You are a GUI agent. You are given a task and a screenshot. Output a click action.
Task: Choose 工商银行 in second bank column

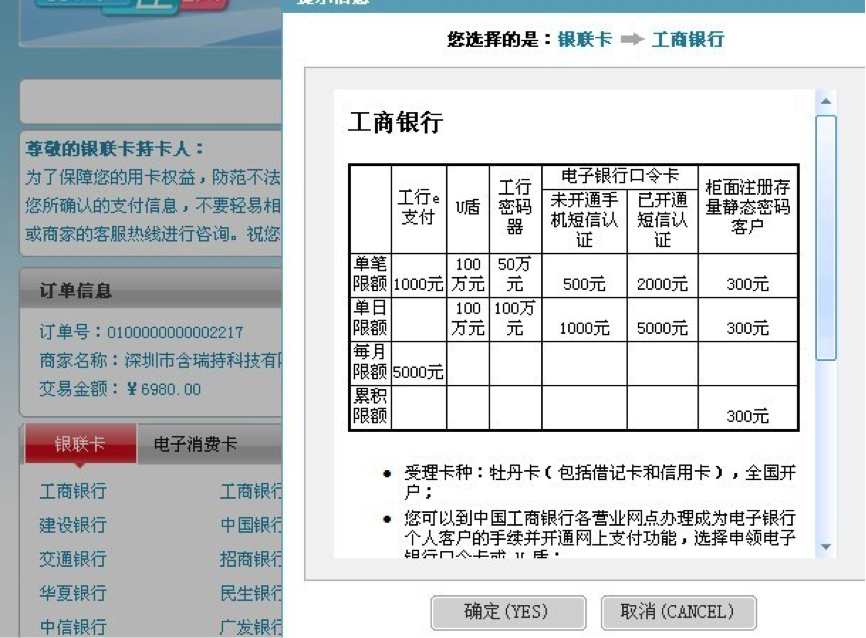pyautogui.click(x=251, y=491)
